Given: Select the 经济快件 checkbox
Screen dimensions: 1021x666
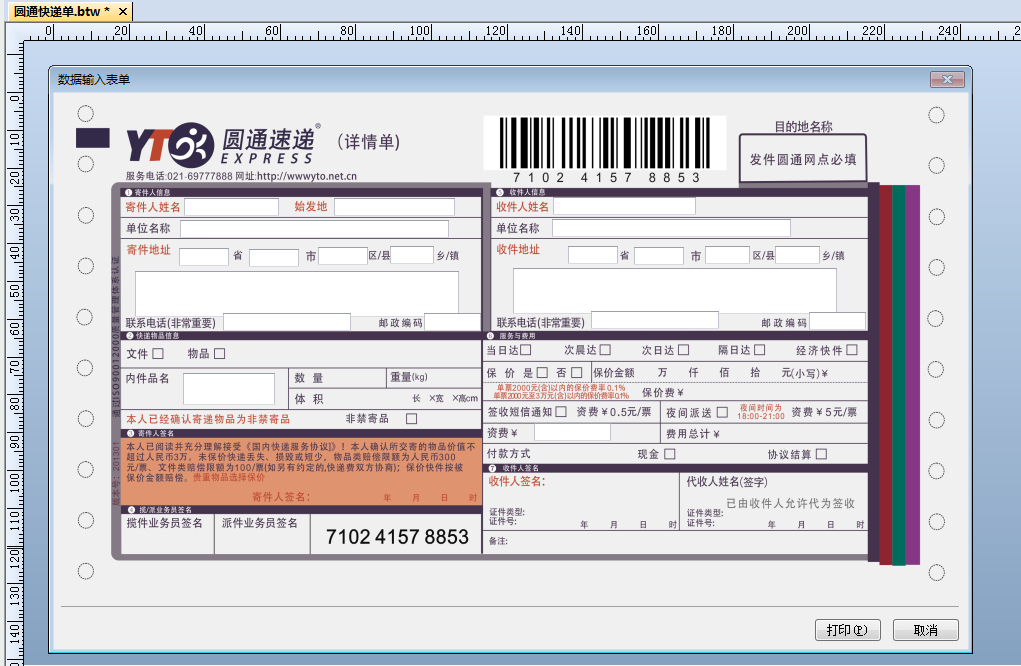Looking at the screenshot, I should point(850,350).
